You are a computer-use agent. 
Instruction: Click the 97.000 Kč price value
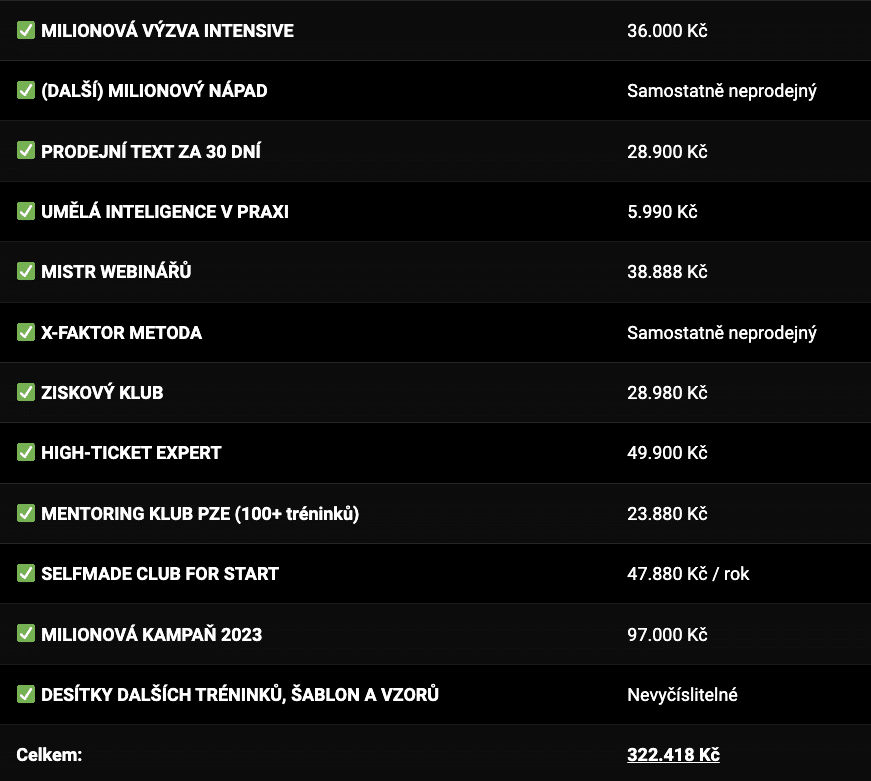(667, 634)
